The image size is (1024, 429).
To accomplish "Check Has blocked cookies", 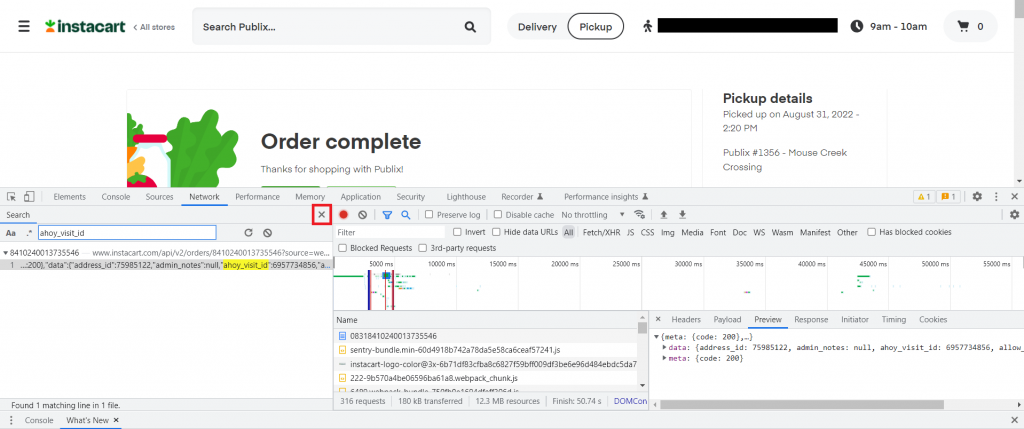I will (x=871, y=232).
